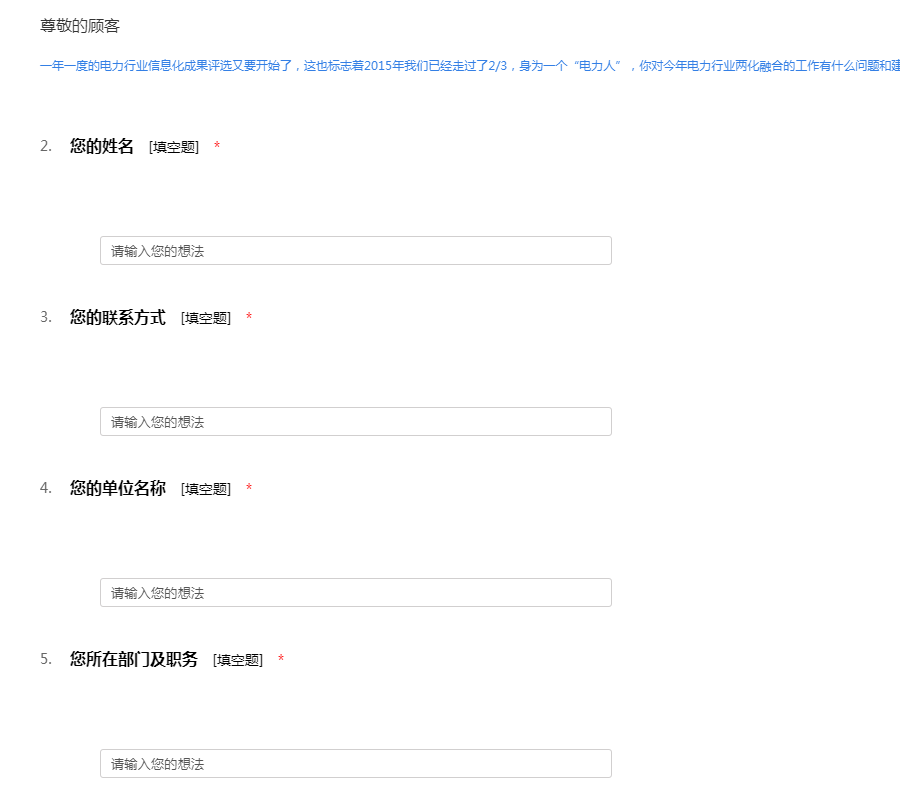
Task: Focus the 您的联系方式 input box
Action: click(355, 422)
